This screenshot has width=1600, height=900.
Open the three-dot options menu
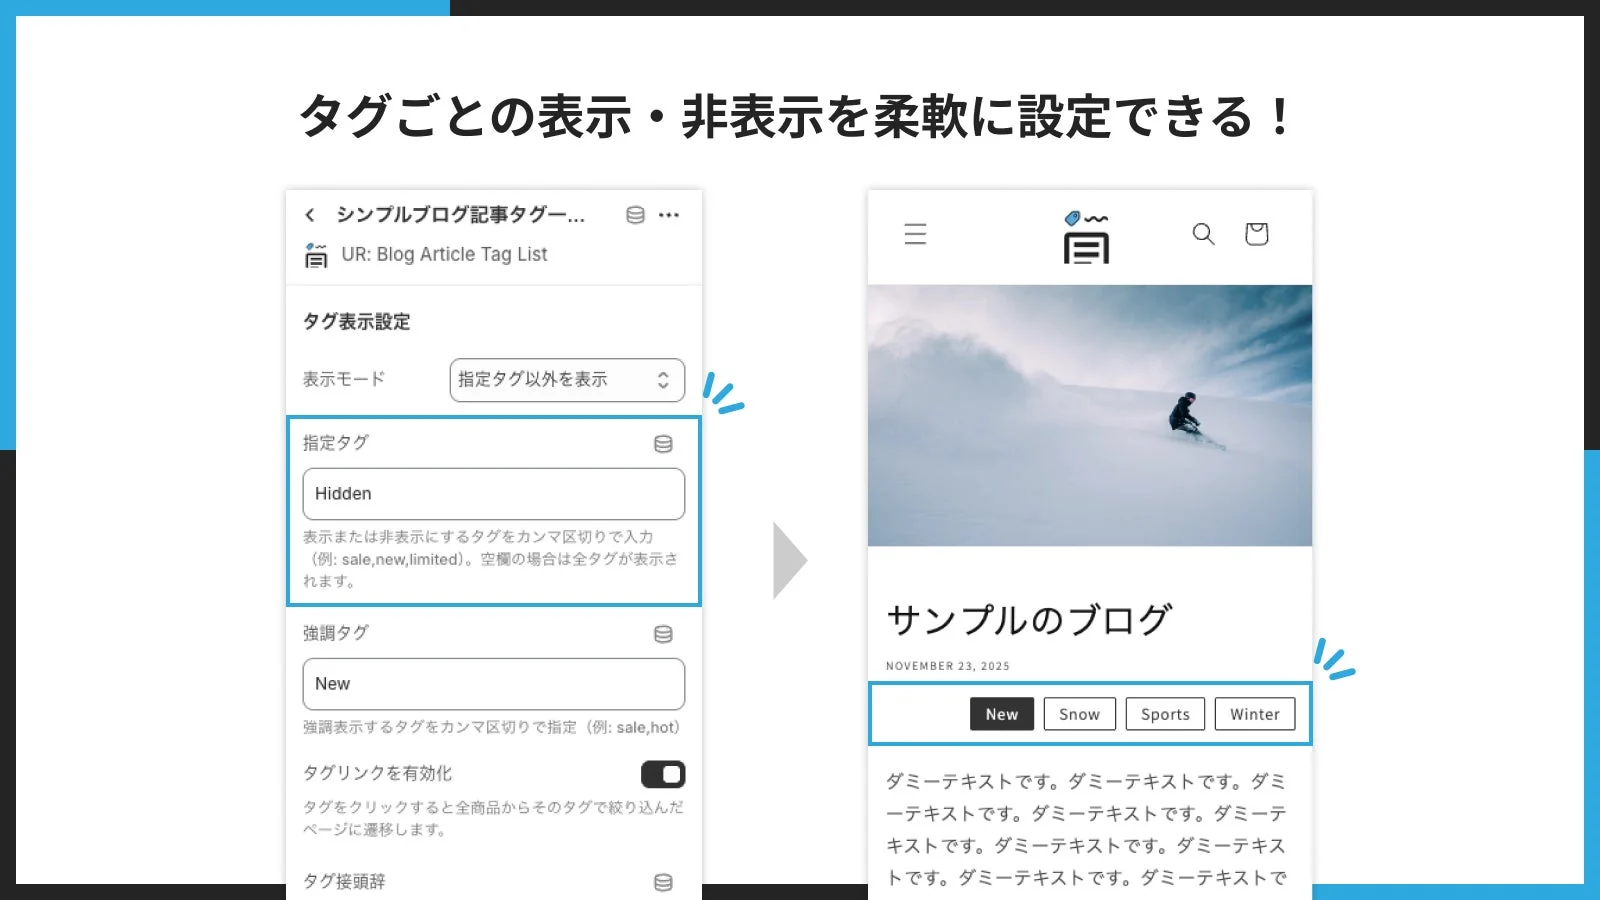[670, 214]
